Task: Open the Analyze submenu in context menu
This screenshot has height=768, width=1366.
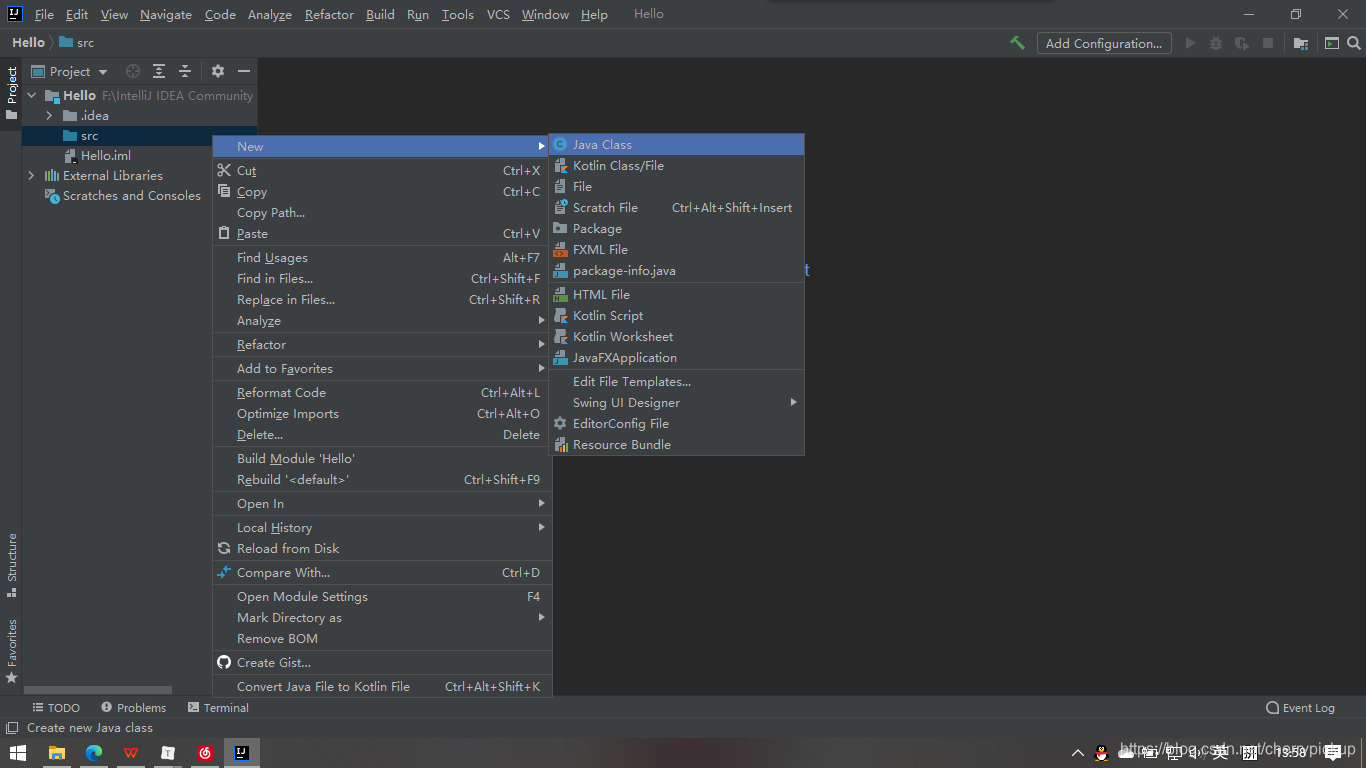Action: click(x=381, y=320)
